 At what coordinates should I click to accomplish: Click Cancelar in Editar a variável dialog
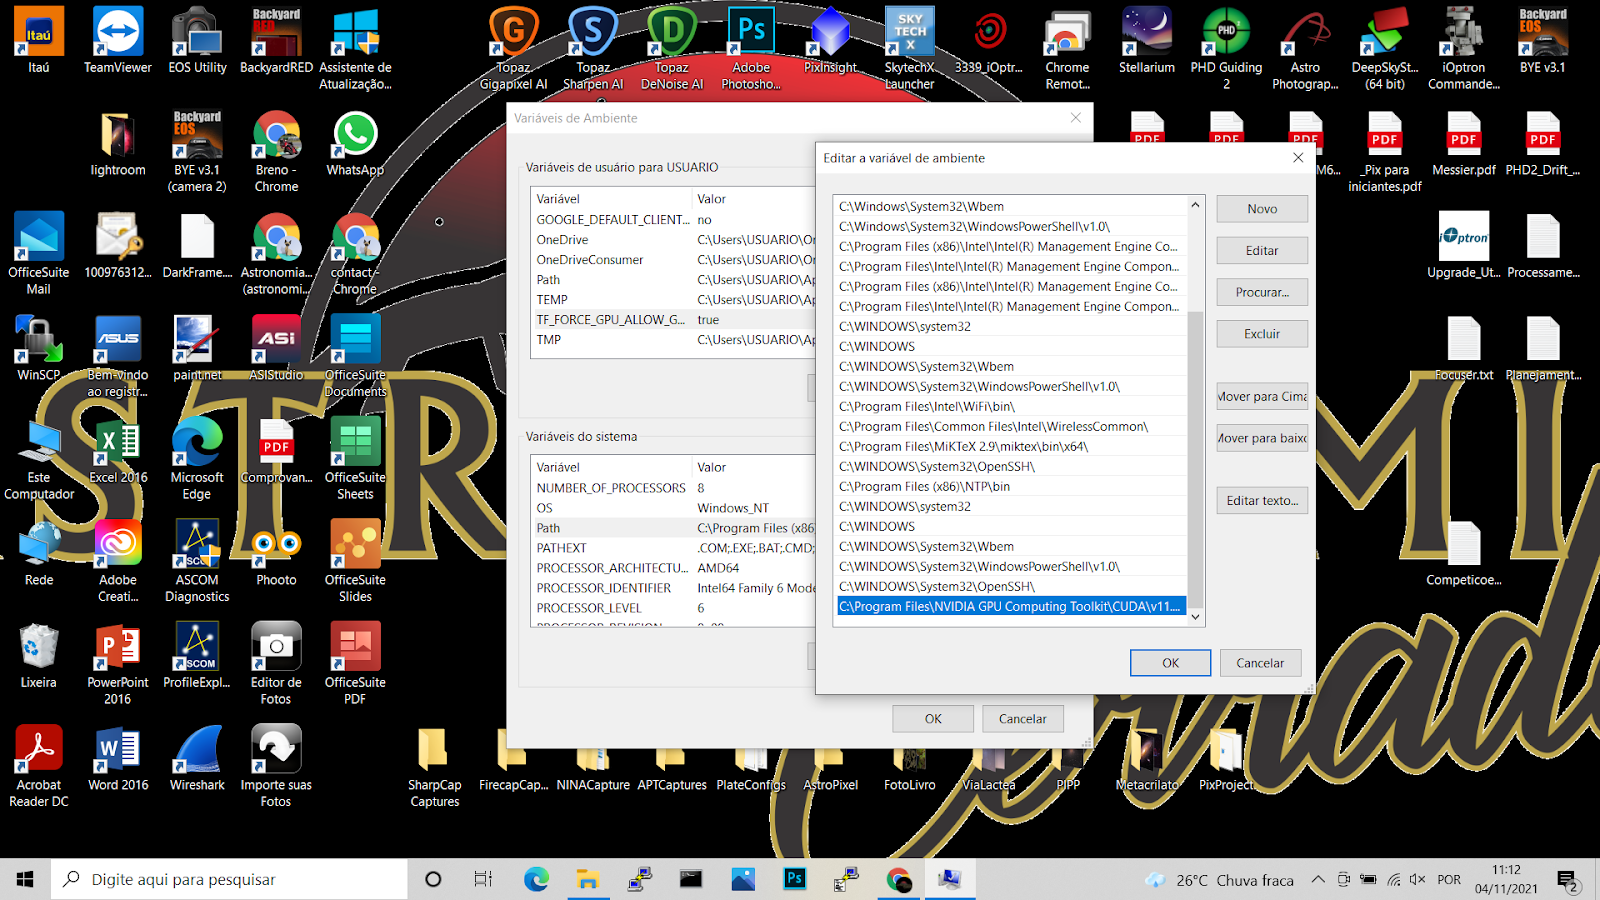click(1260, 663)
